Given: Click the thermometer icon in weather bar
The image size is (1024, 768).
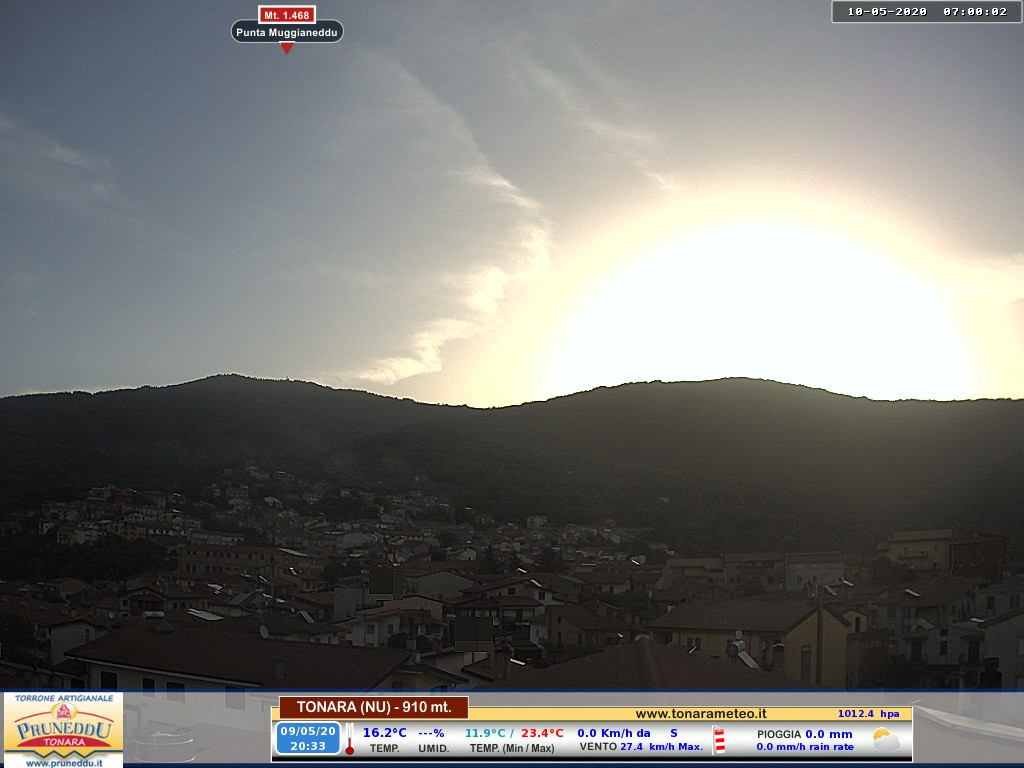Looking at the screenshot, I should coord(350,739).
